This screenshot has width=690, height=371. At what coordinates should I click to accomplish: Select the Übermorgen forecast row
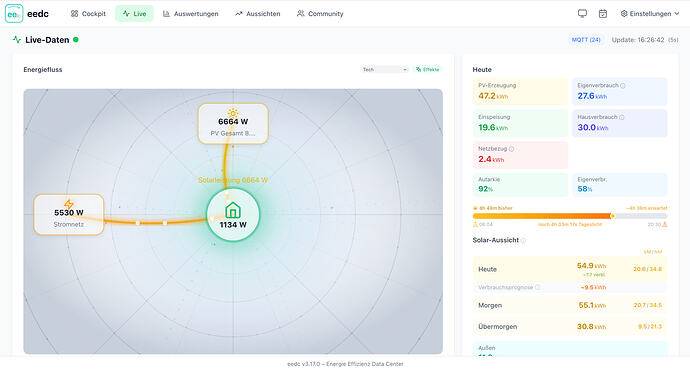click(x=570, y=327)
